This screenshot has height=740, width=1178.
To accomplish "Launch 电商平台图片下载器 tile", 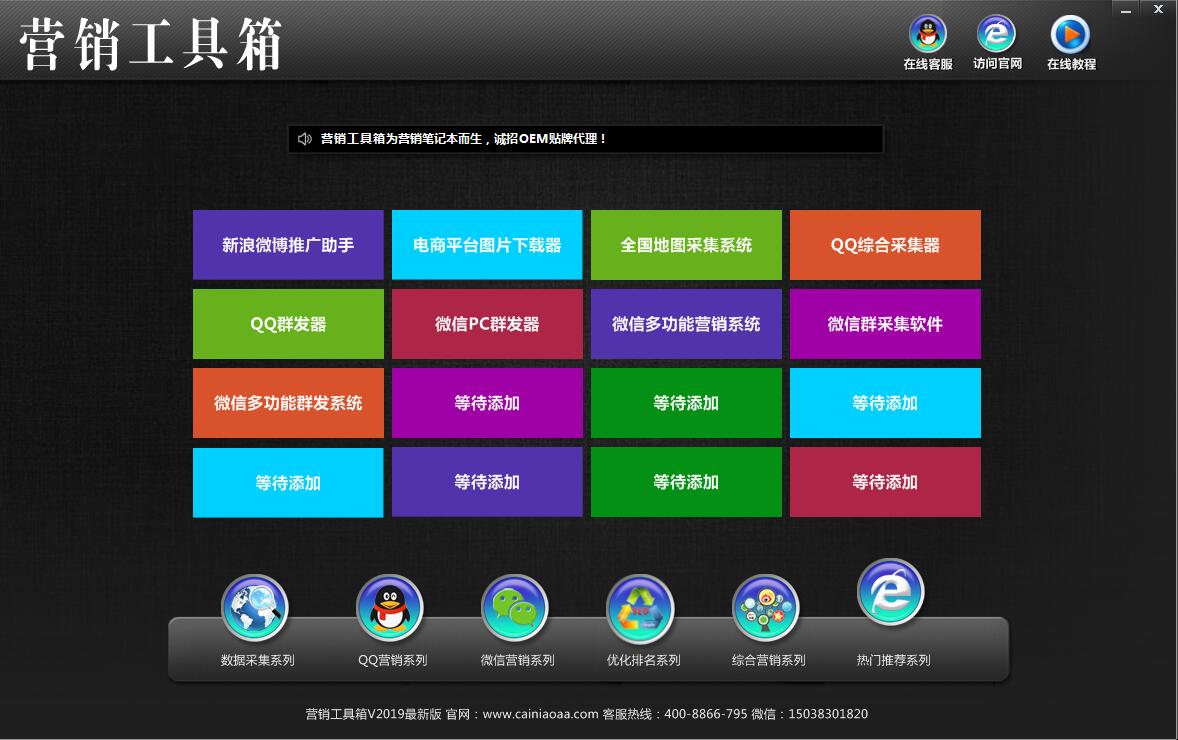I will [488, 245].
